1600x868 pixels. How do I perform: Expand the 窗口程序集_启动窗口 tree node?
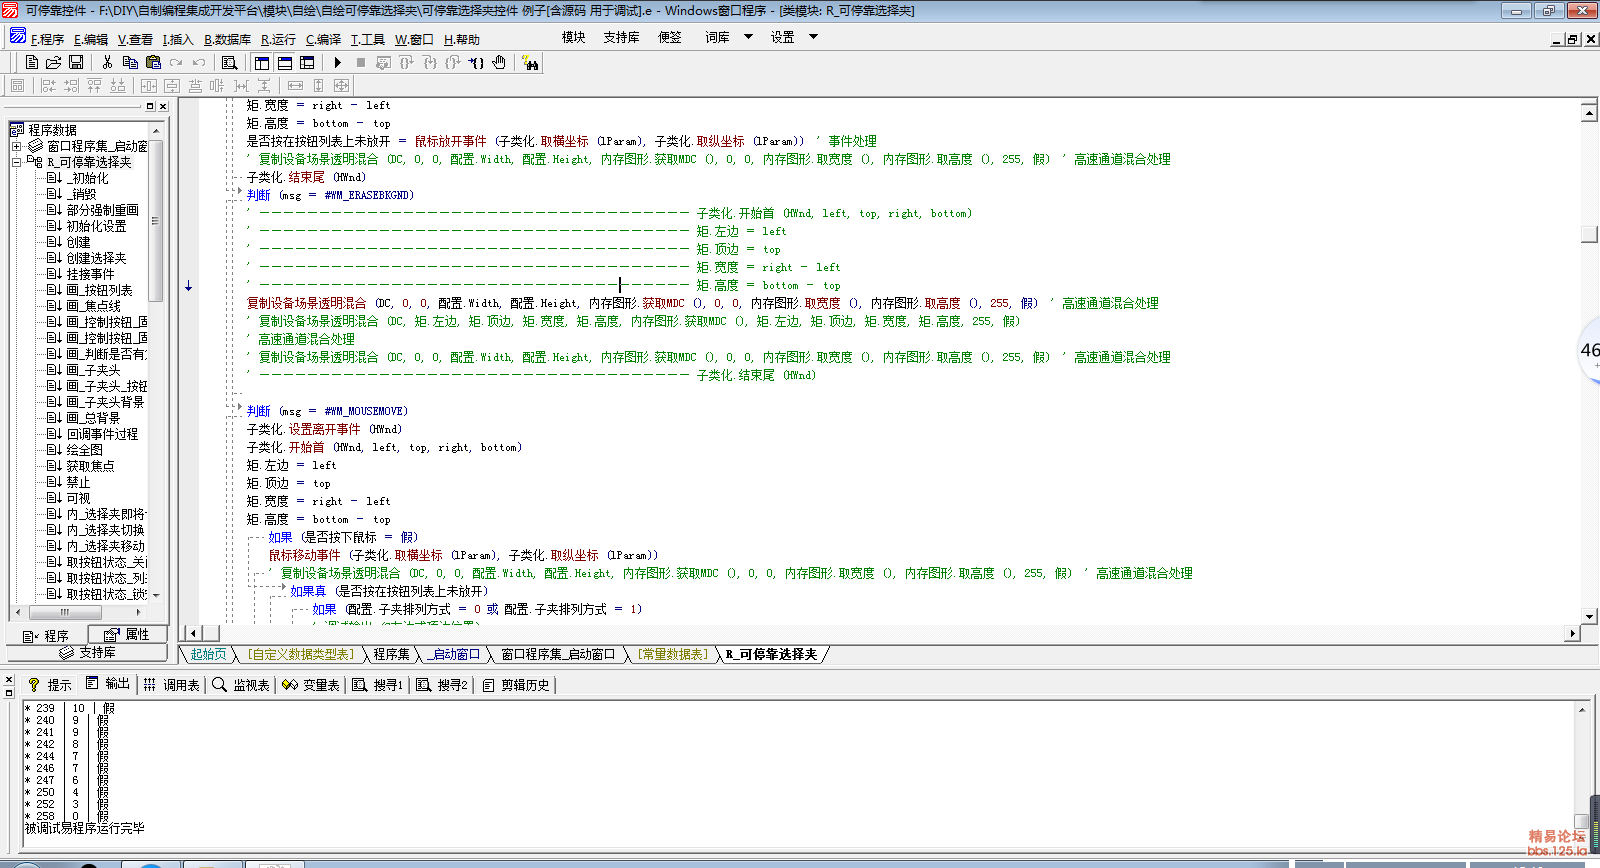point(16,146)
